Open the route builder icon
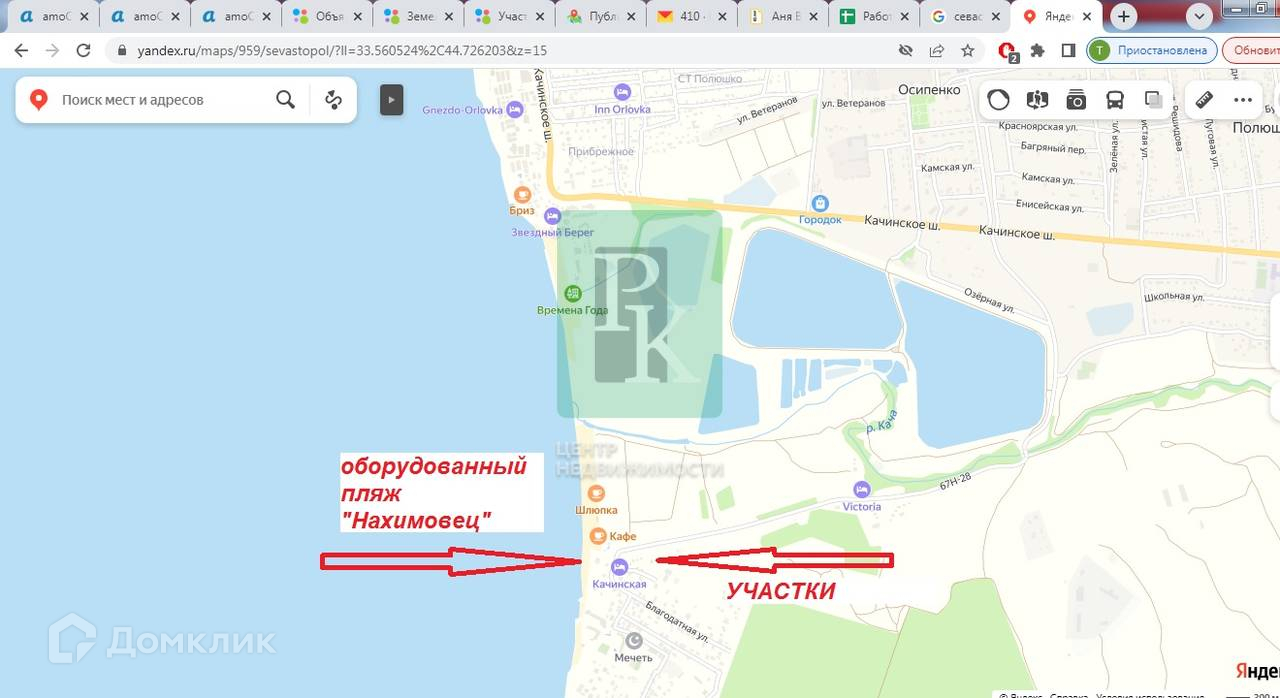 pos(333,99)
